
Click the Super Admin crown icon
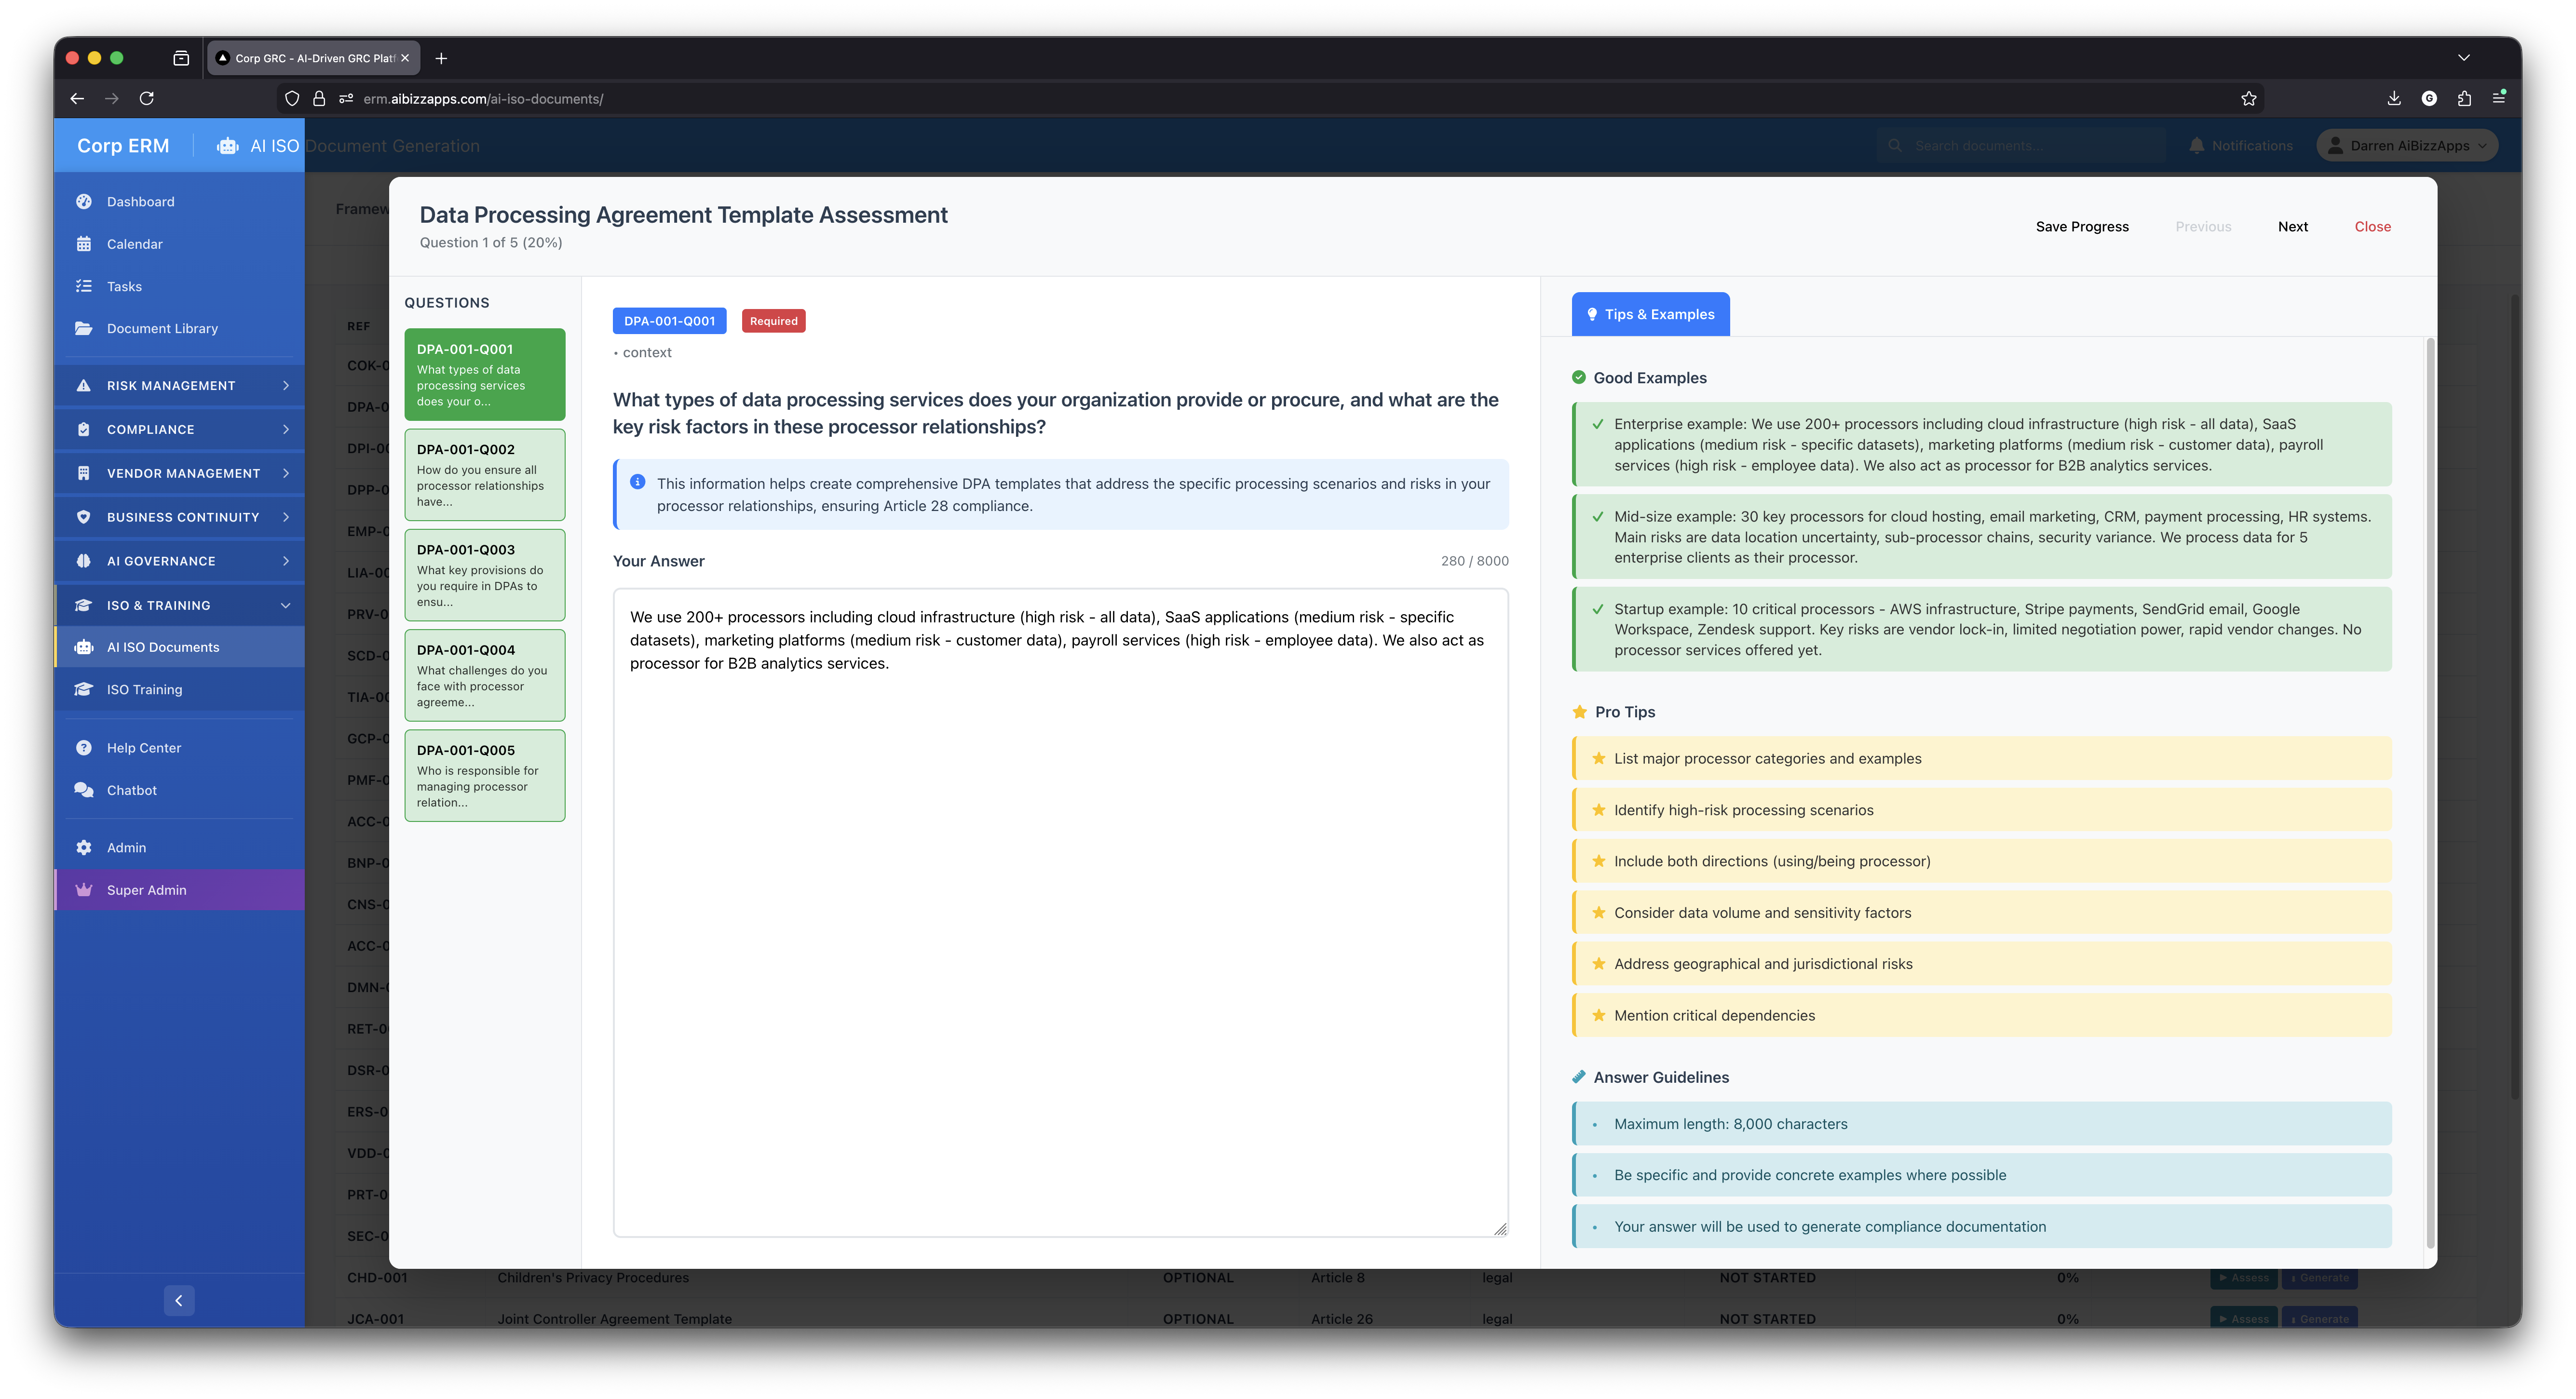point(84,889)
